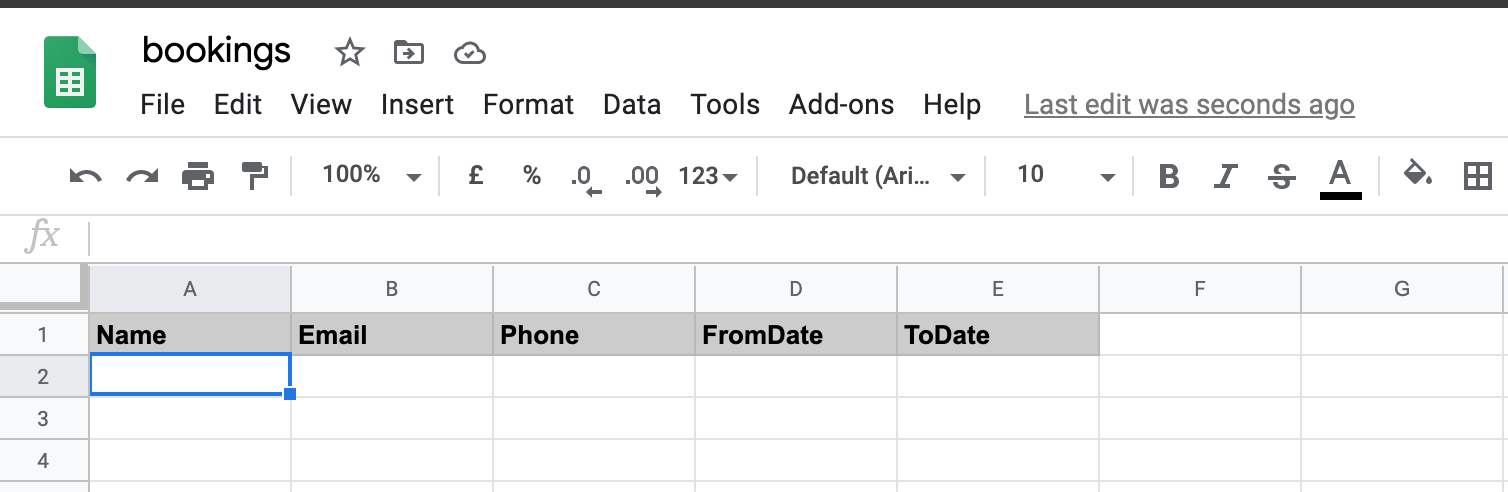
Task: Toggle bold formatting
Action: pos(1168,177)
